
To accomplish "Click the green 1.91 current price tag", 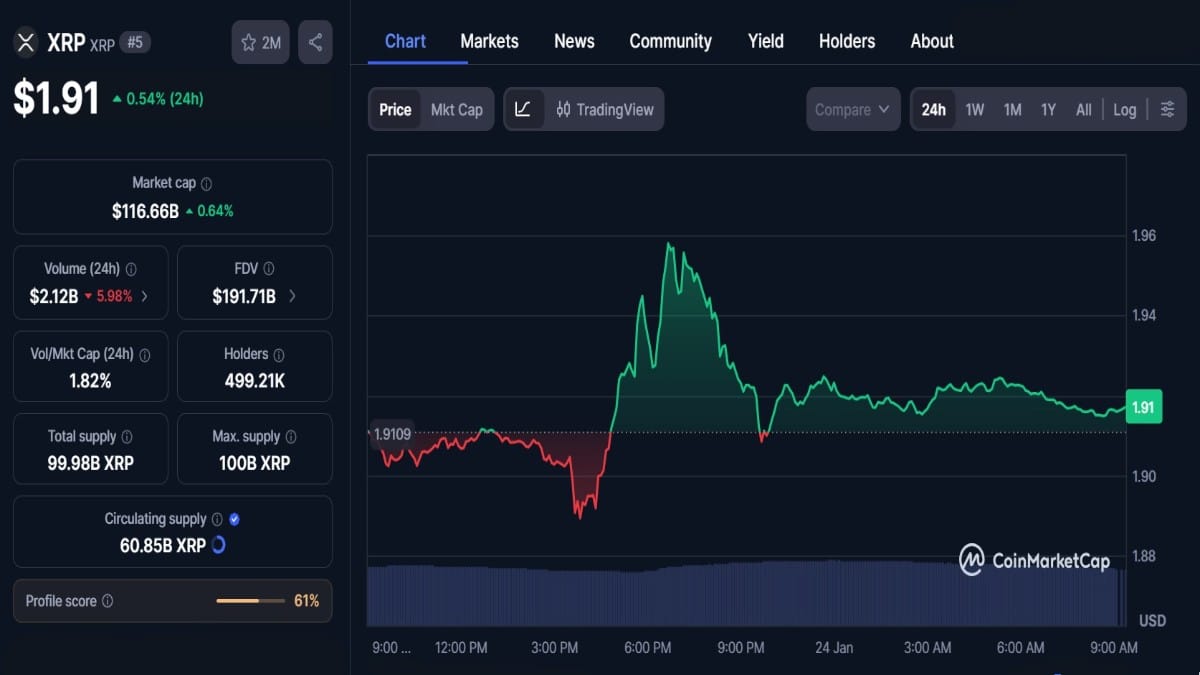I will click(1143, 407).
